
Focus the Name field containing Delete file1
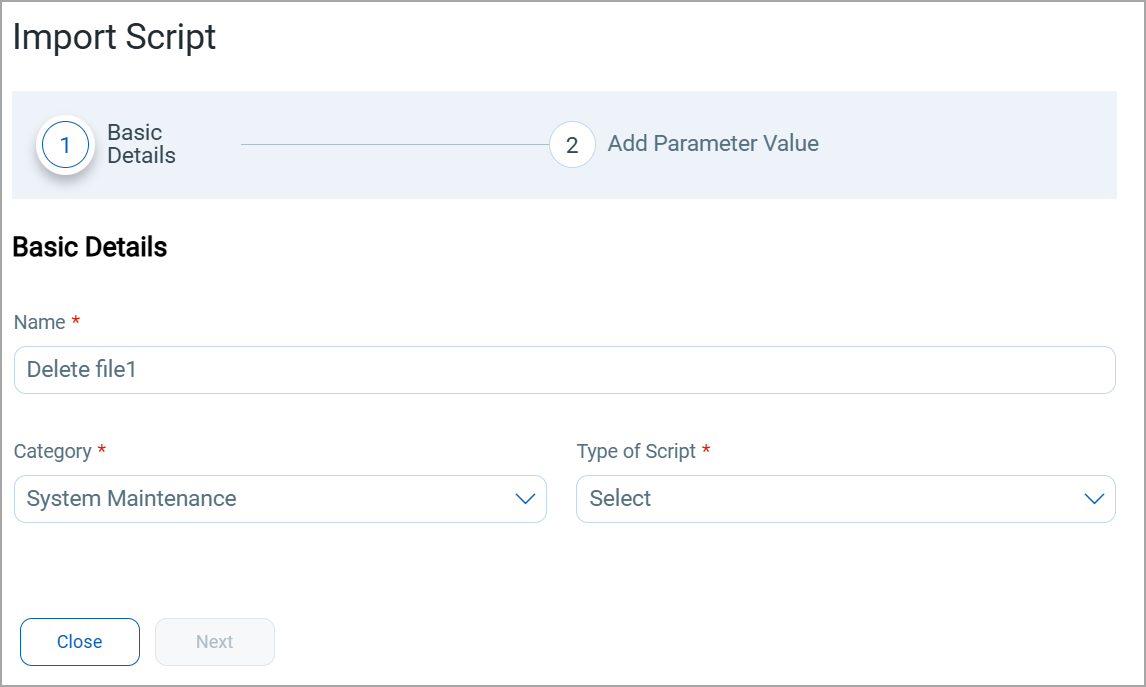[564, 370]
